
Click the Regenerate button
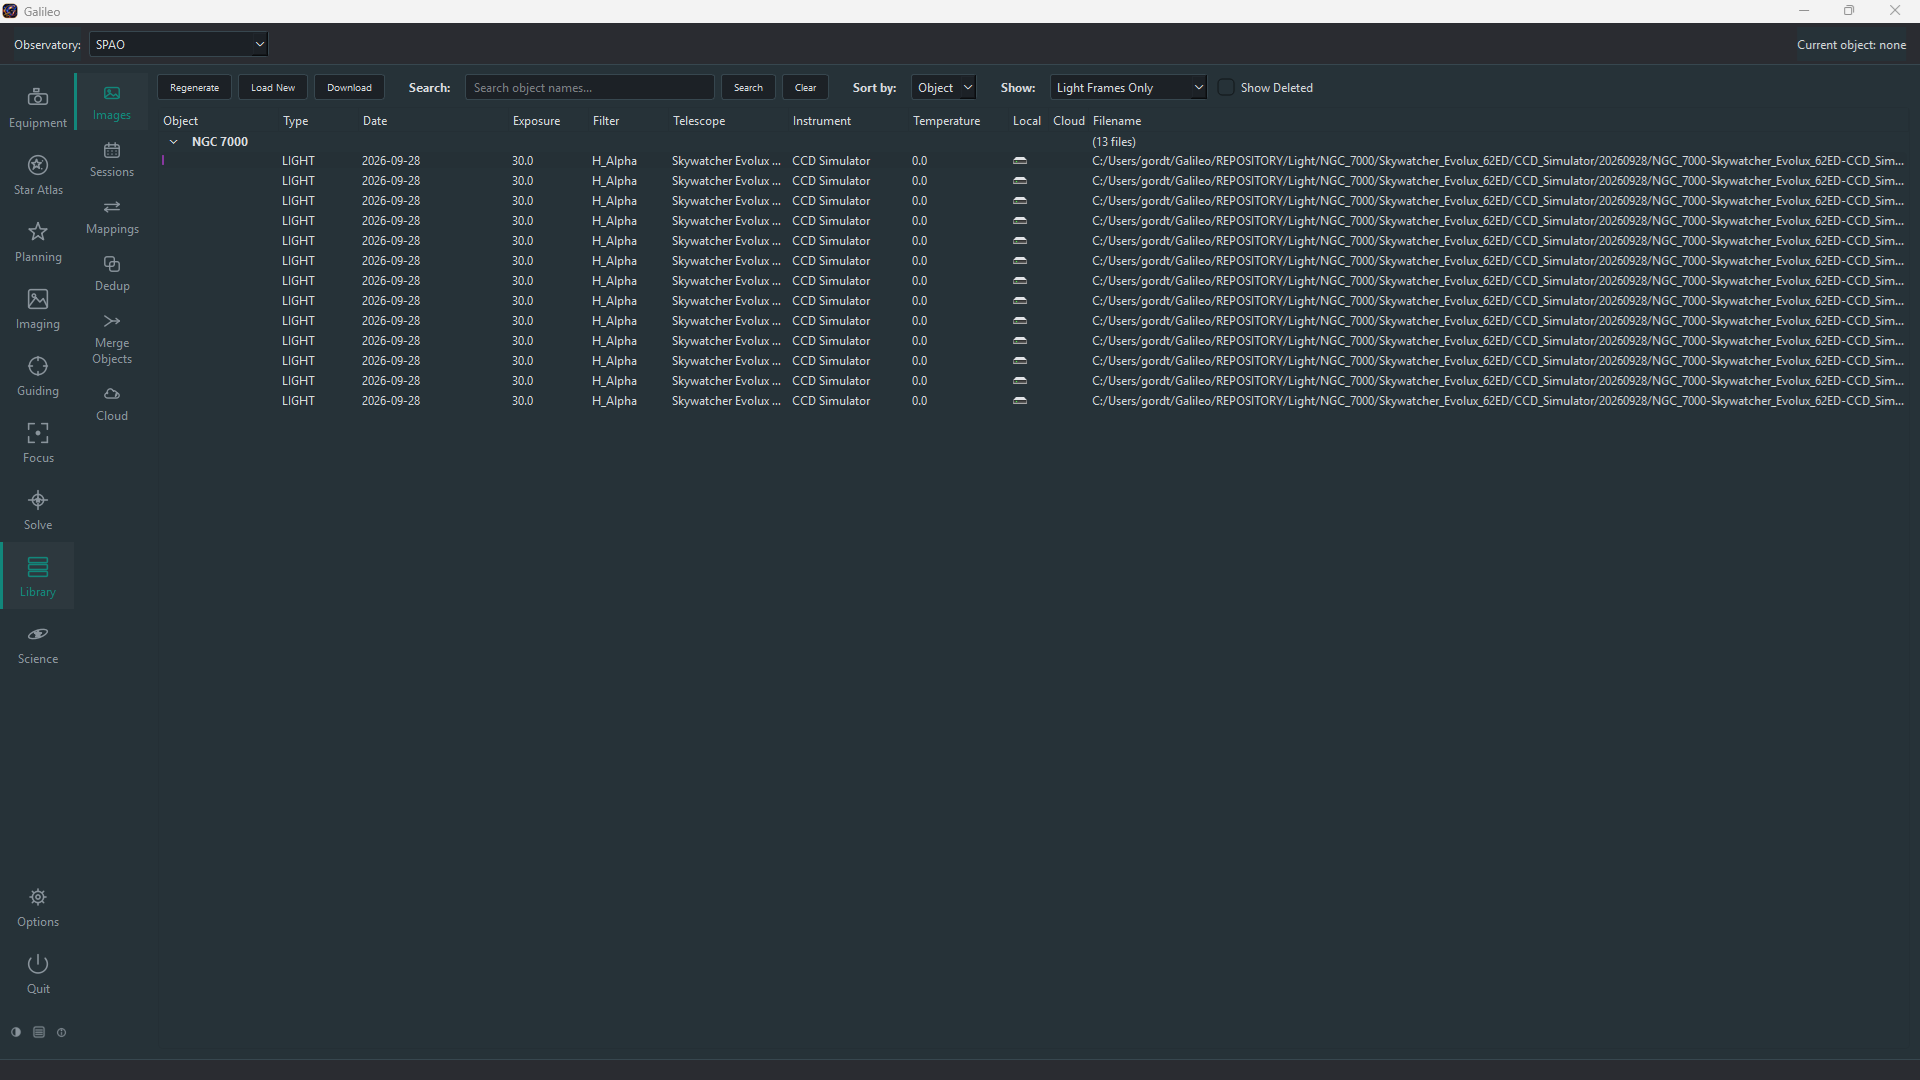tap(194, 88)
